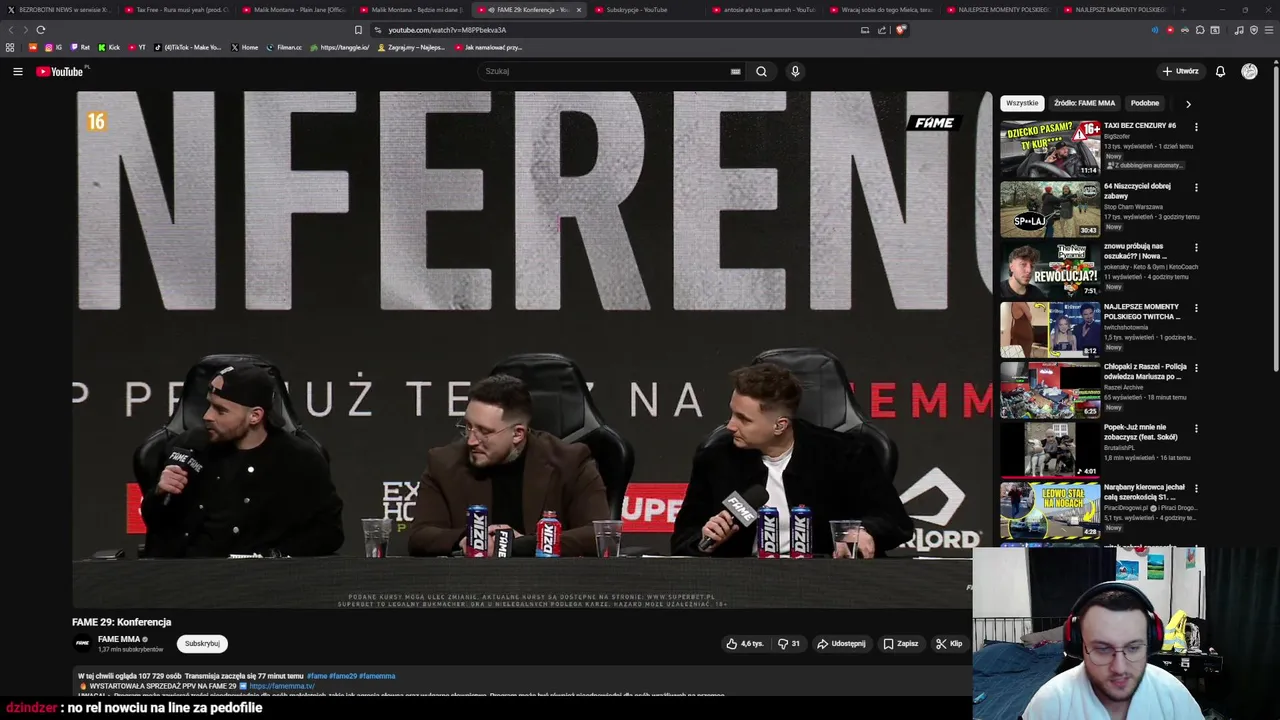1280x720 pixels.
Task: Click the #fame hashtag link
Action: coord(316,676)
